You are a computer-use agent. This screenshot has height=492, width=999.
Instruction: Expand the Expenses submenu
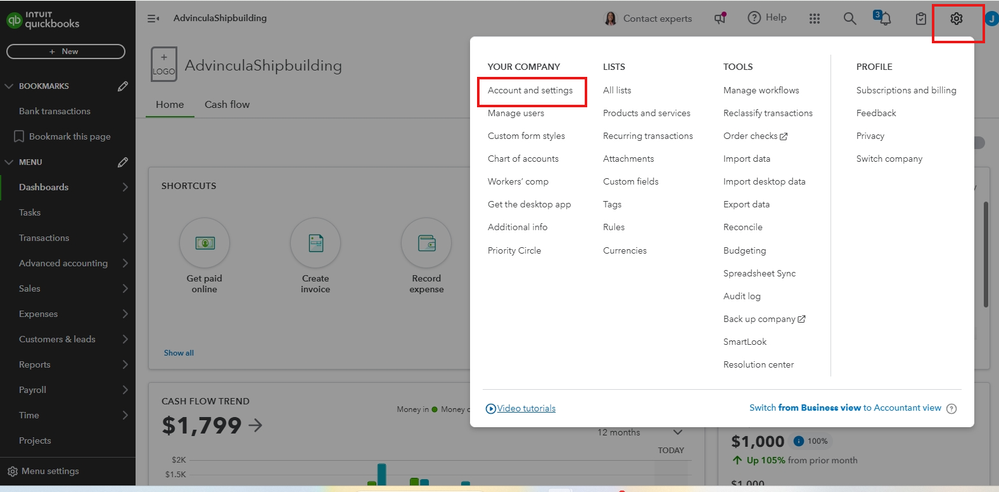coord(125,314)
